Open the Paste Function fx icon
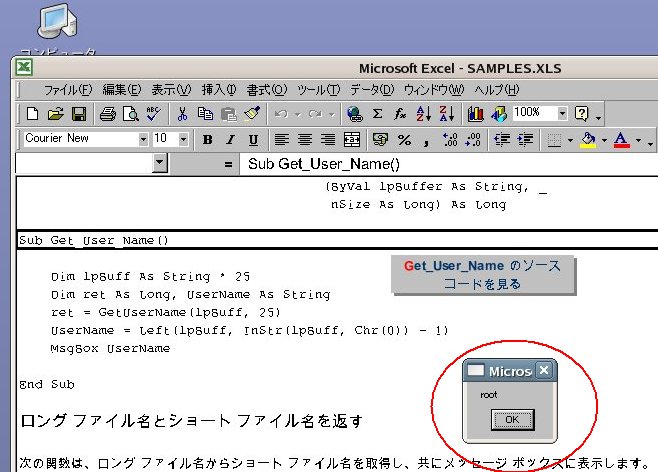 [400, 114]
